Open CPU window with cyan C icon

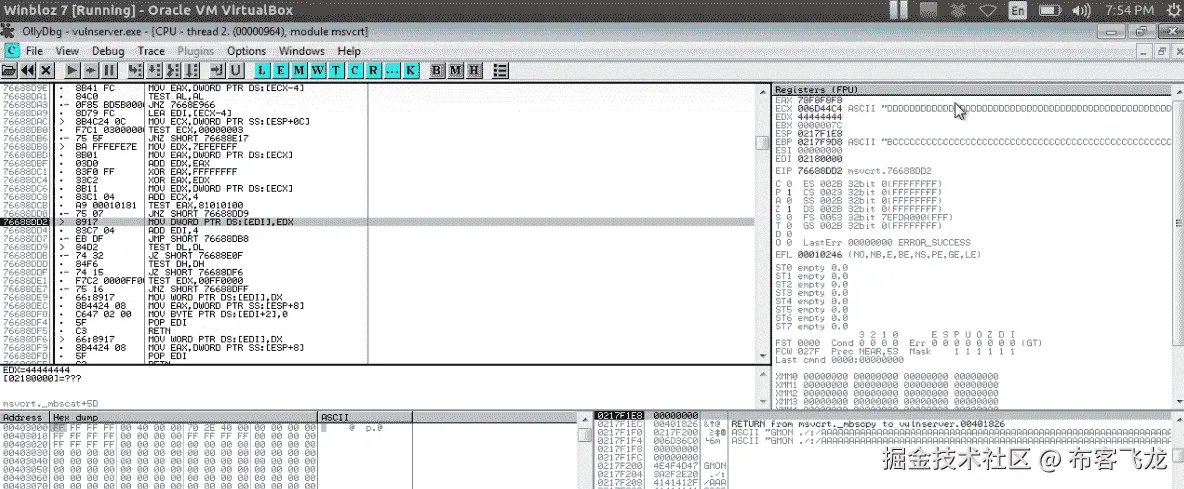tap(355, 70)
